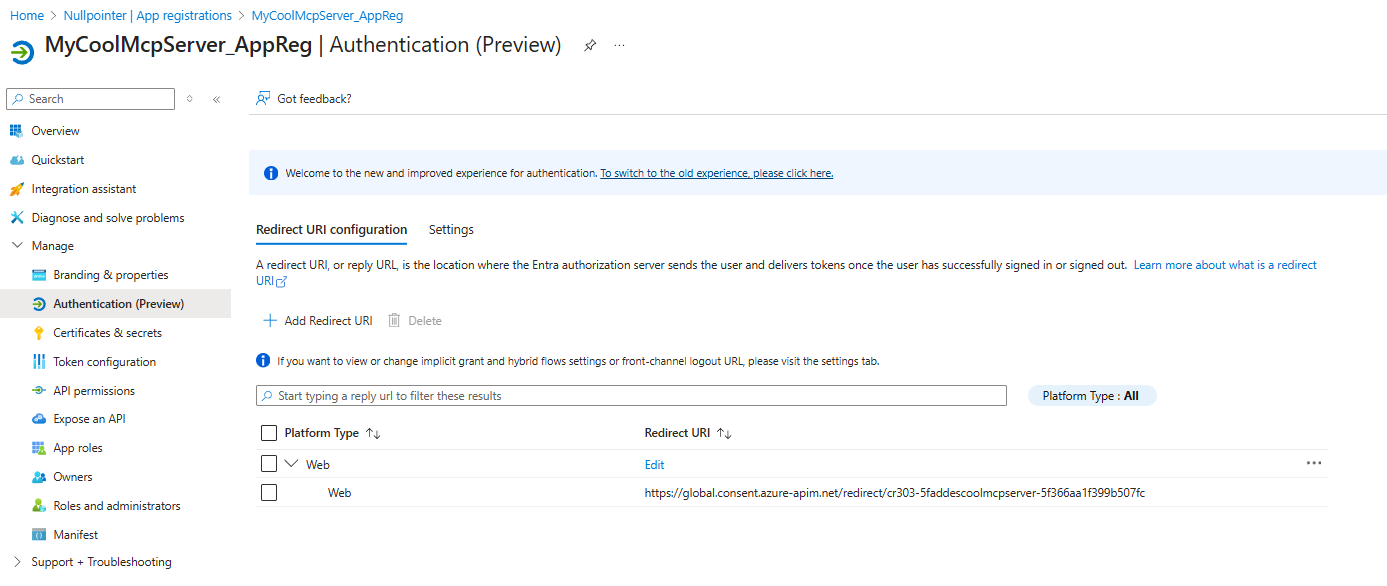Viewport: 1387px width, 586px height.
Task: Collapse the sidebar with the double chevron
Action: (216, 99)
